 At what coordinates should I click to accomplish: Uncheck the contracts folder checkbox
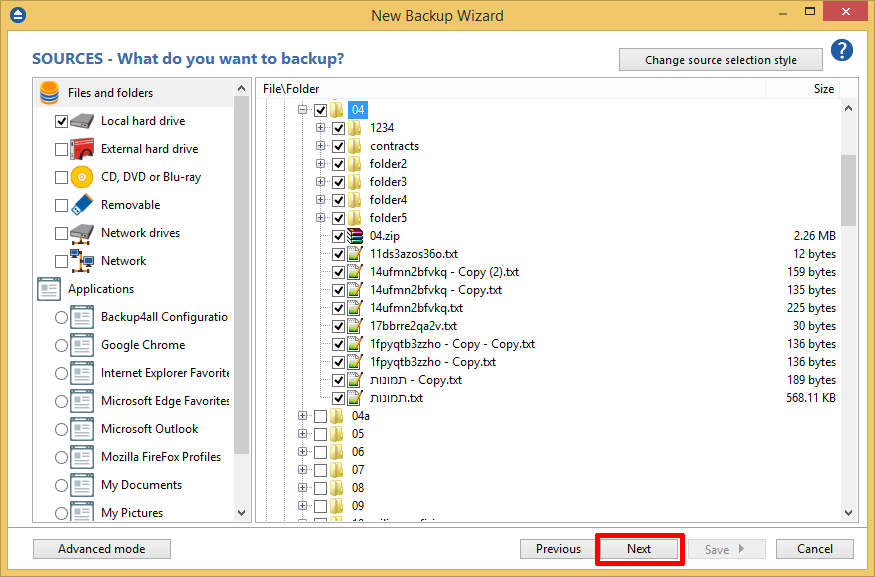coord(338,146)
